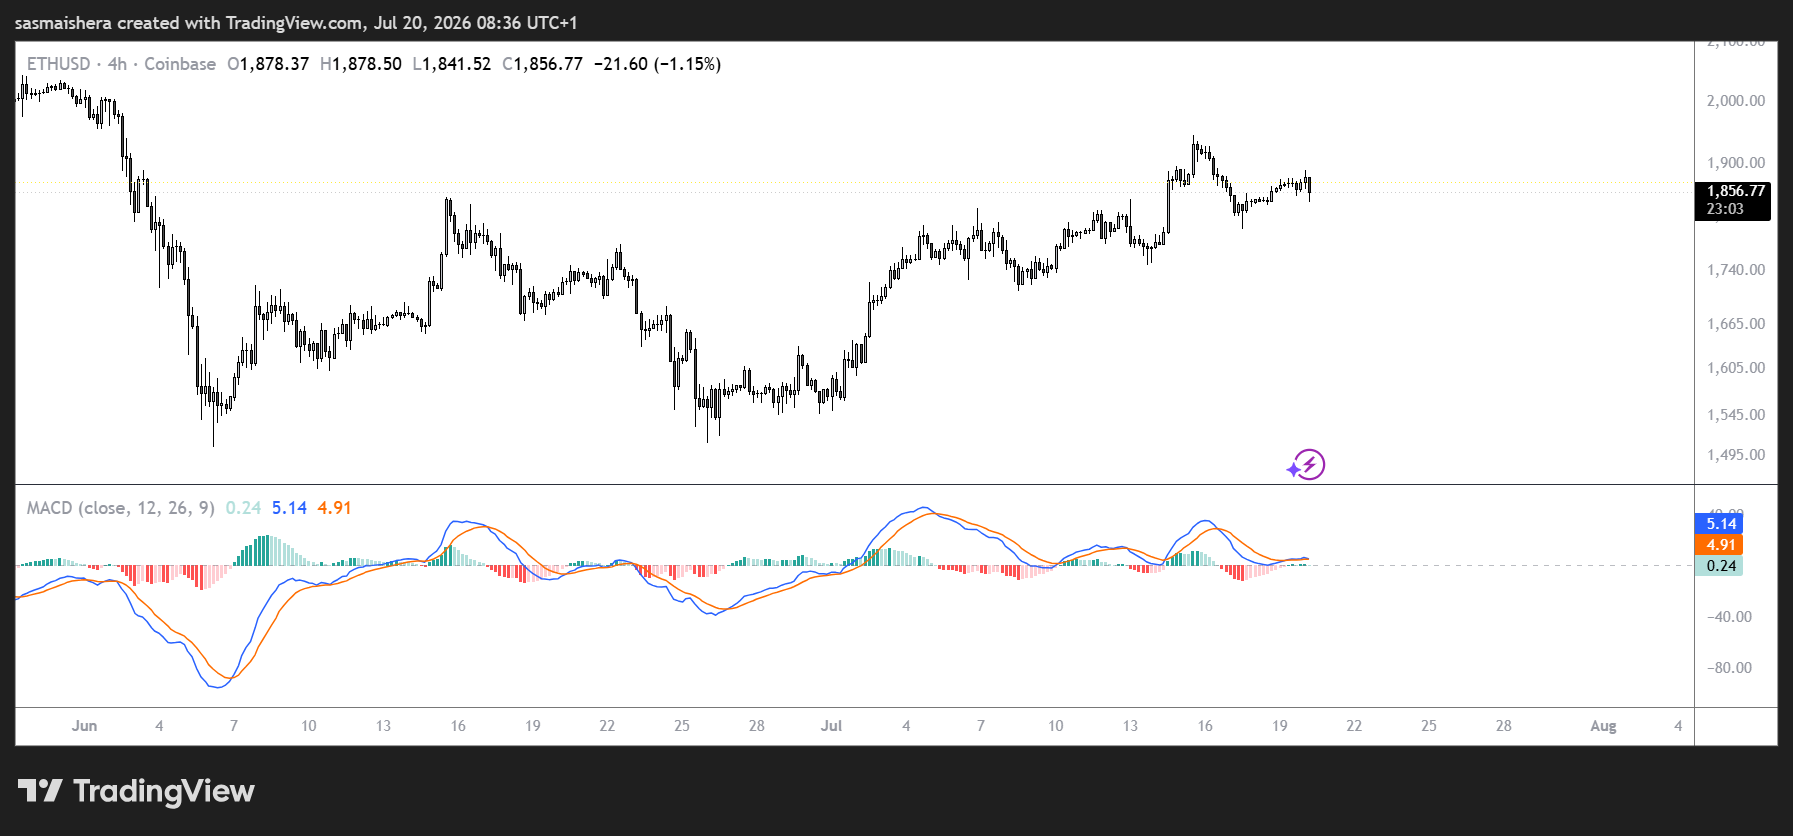Click the low value L1,841.52

[452, 64]
